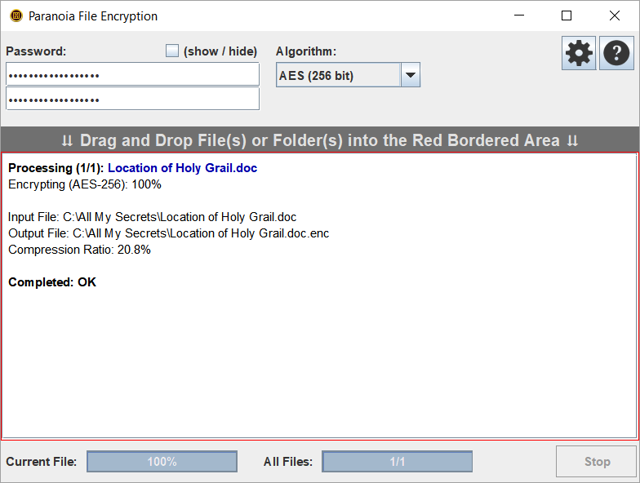The height and width of the screenshot is (483, 640).
Task: Click the Stop button
Action: pyautogui.click(x=597, y=461)
